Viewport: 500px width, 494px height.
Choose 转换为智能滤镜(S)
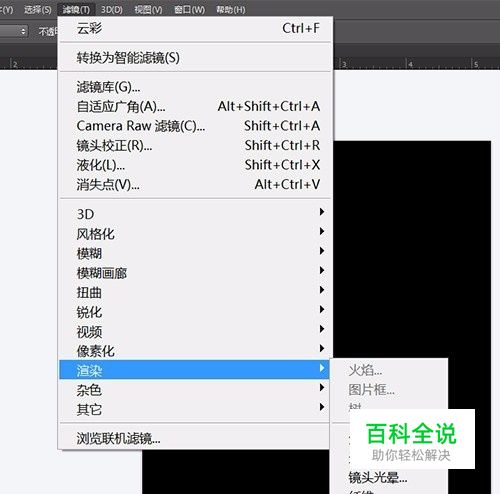(x=195, y=58)
